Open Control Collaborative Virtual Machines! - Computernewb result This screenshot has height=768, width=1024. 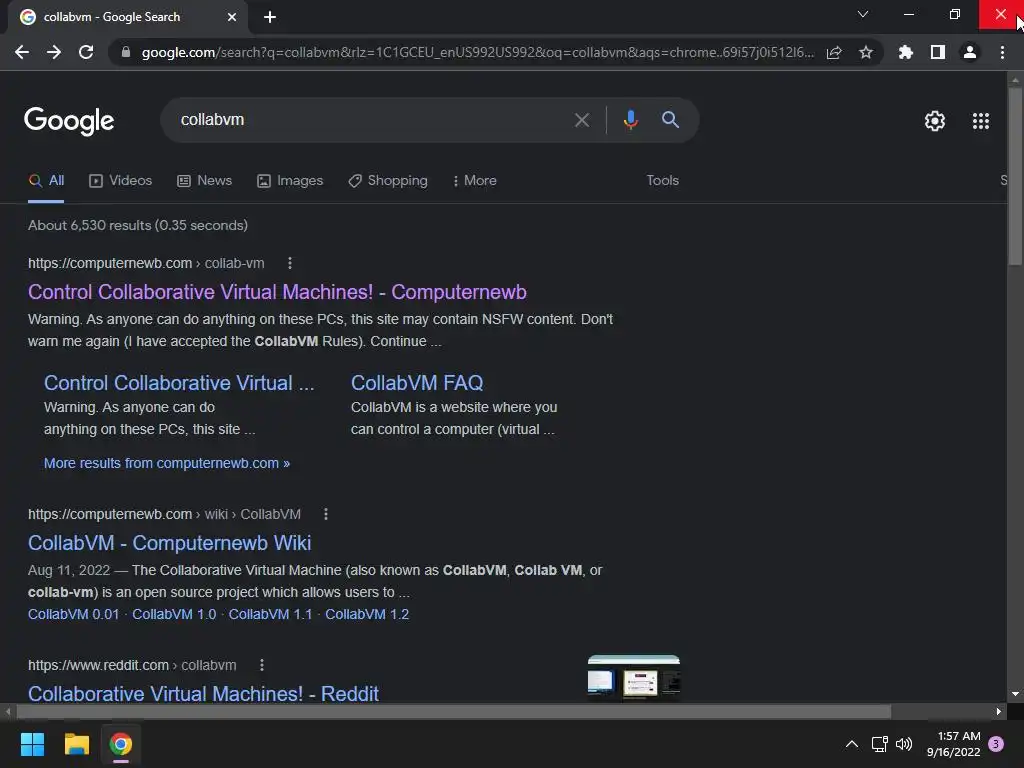click(277, 292)
